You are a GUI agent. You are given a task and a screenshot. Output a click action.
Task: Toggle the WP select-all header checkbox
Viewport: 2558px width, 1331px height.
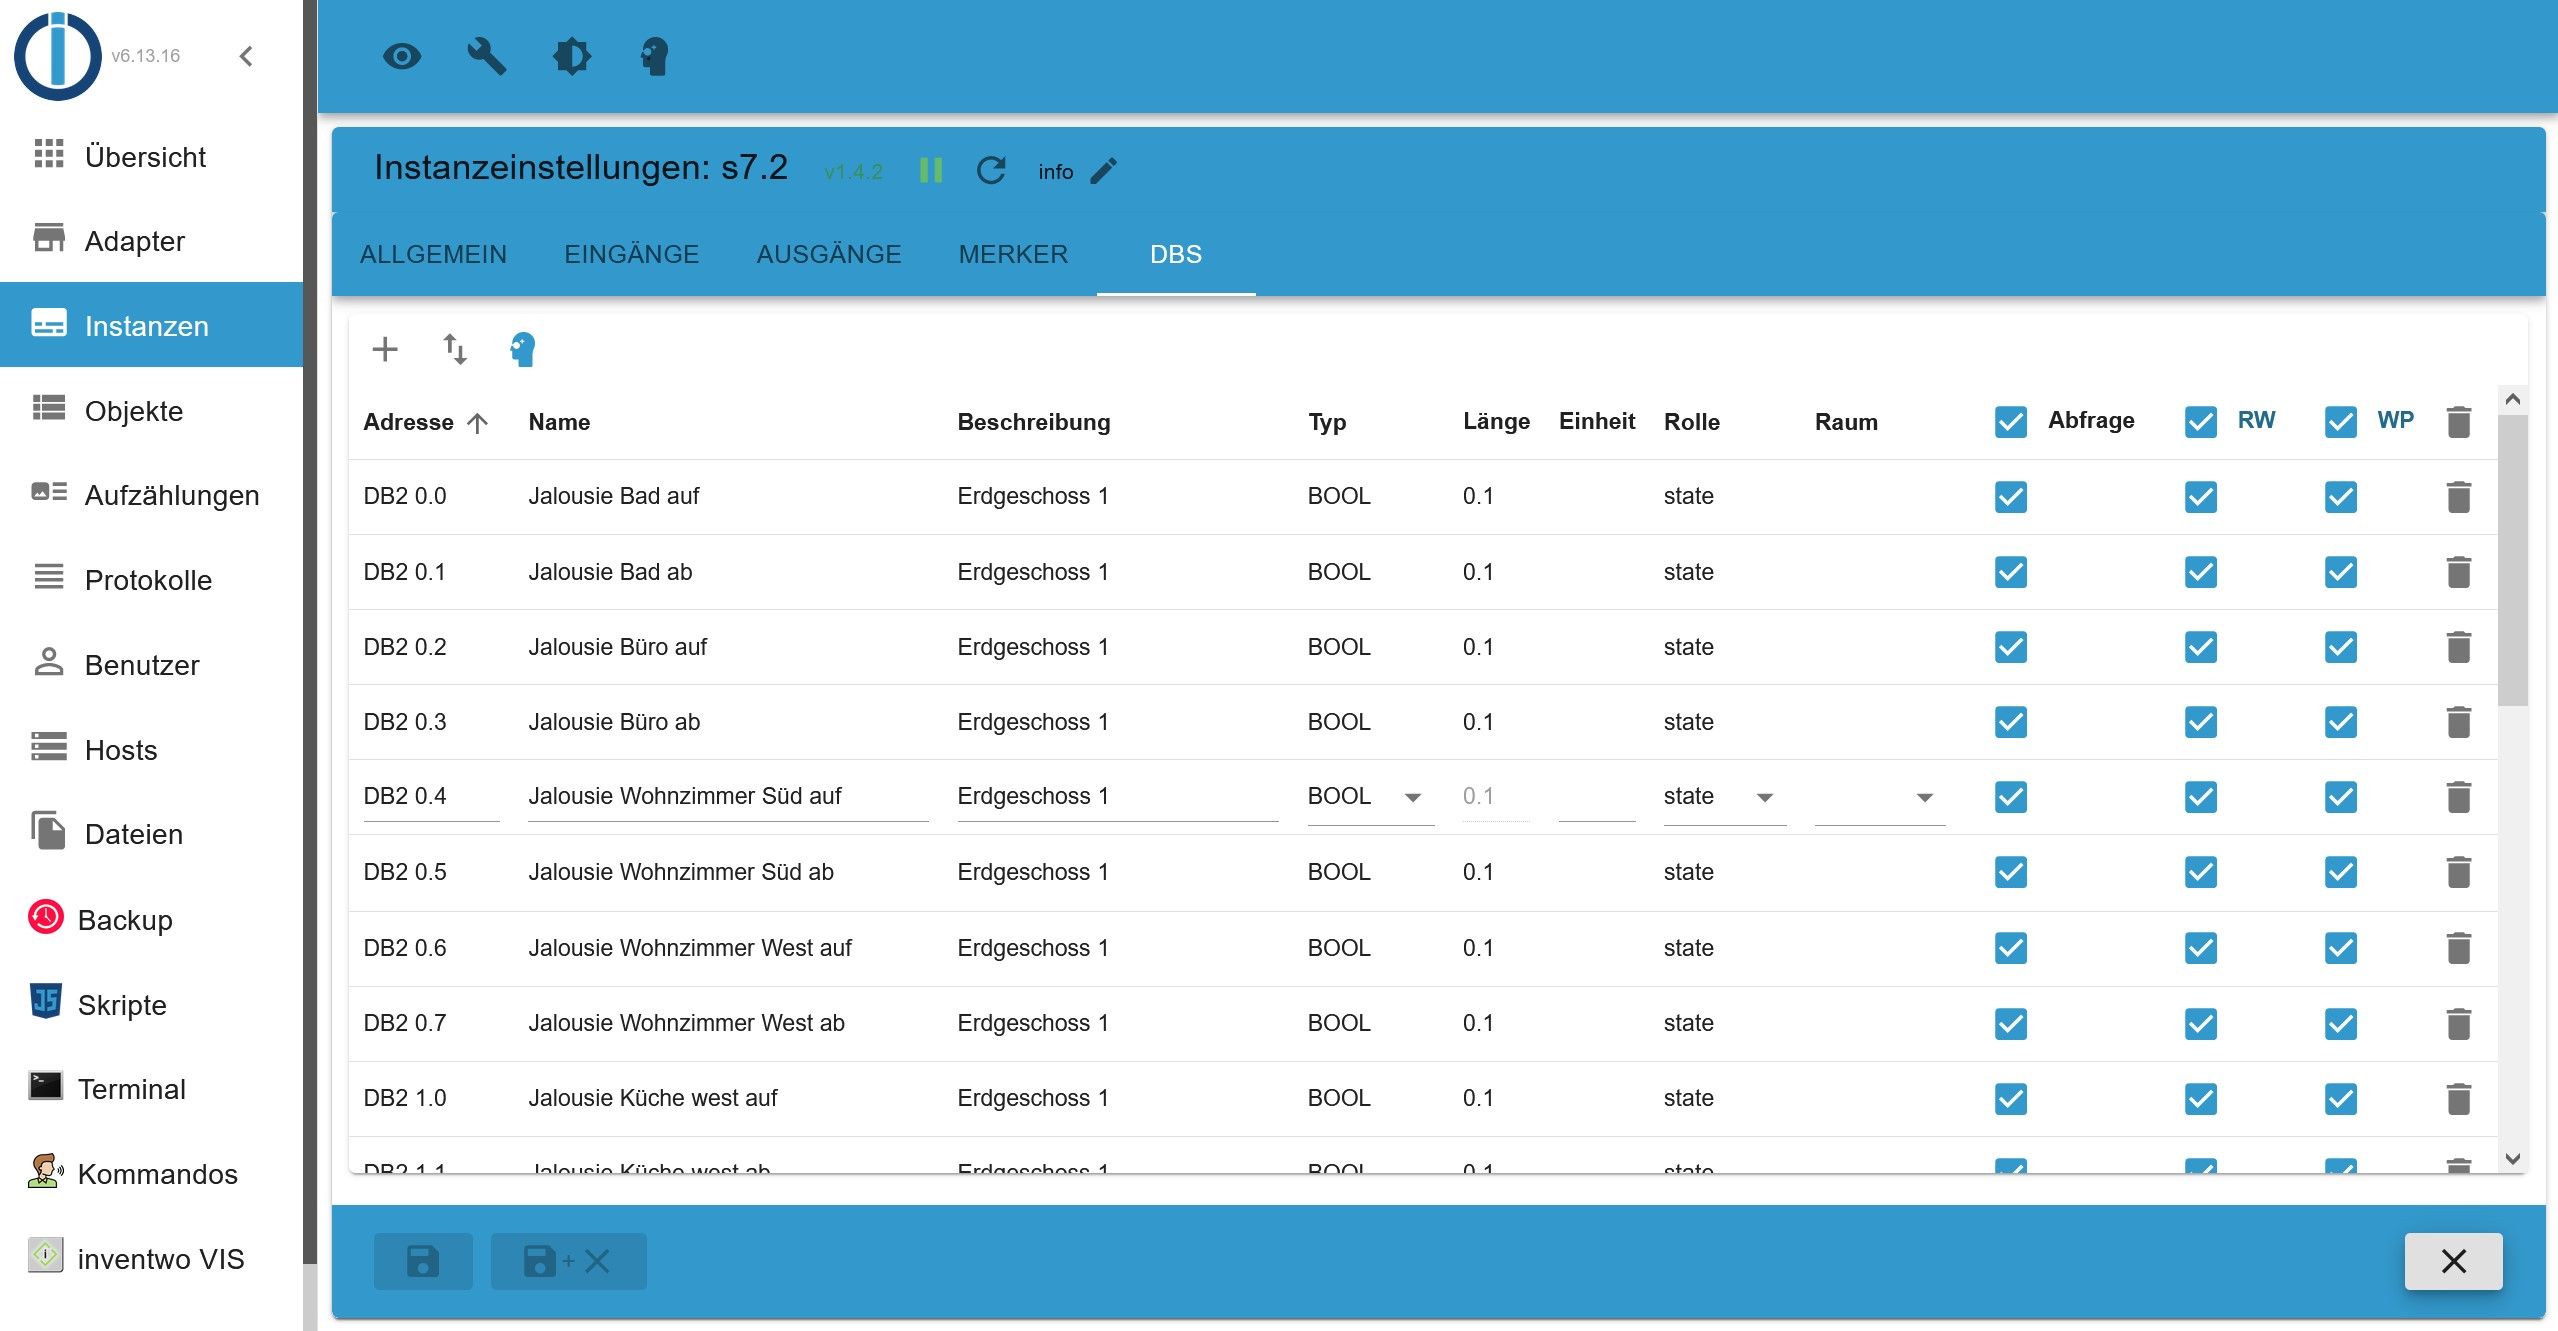pyautogui.click(x=2340, y=421)
